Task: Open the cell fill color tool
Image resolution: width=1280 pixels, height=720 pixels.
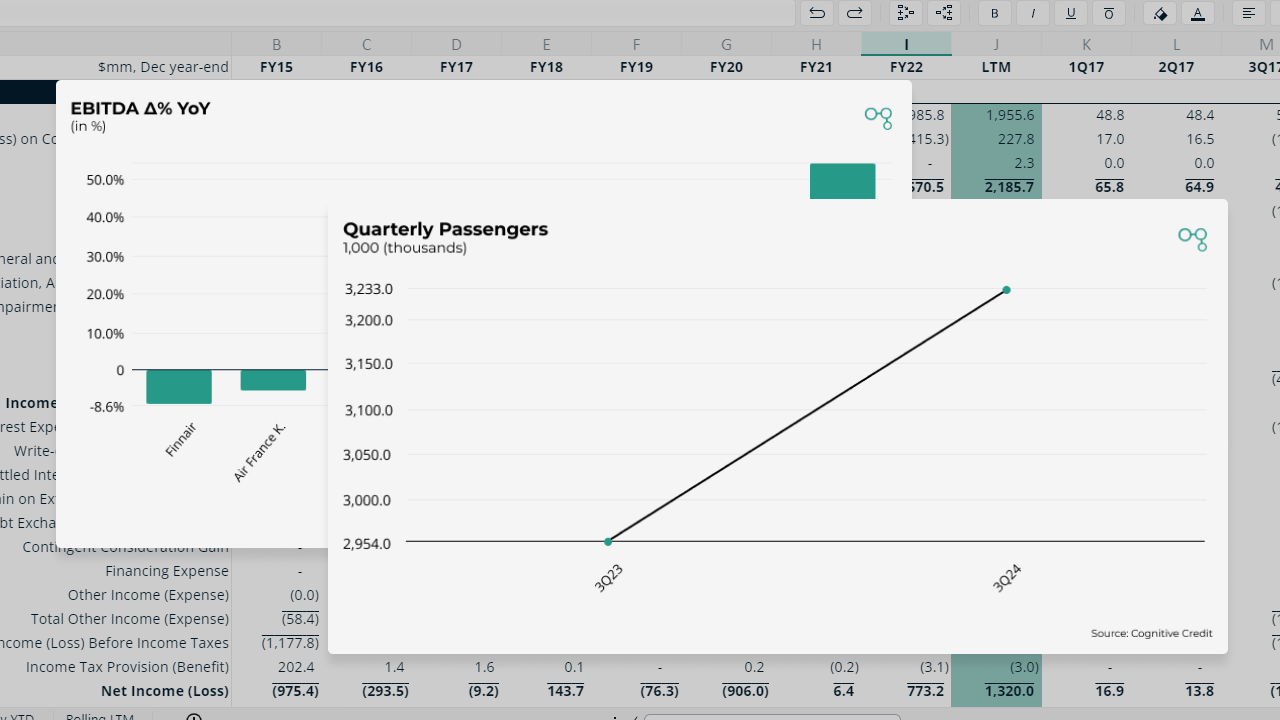Action: [1160, 13]
